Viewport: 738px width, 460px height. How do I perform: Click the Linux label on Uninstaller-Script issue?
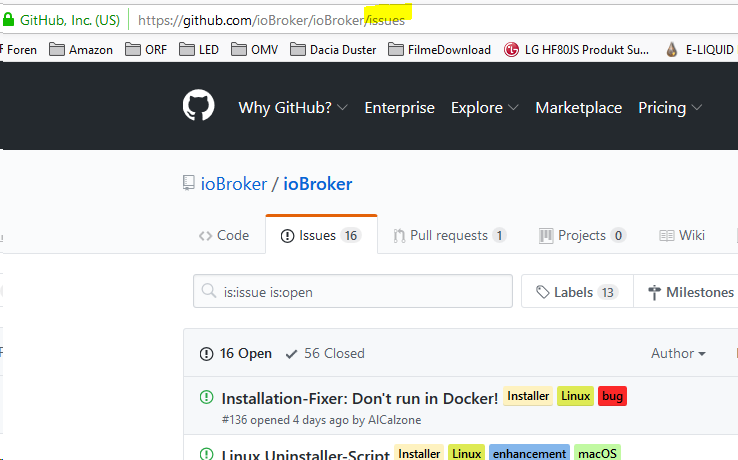[466, 453]
